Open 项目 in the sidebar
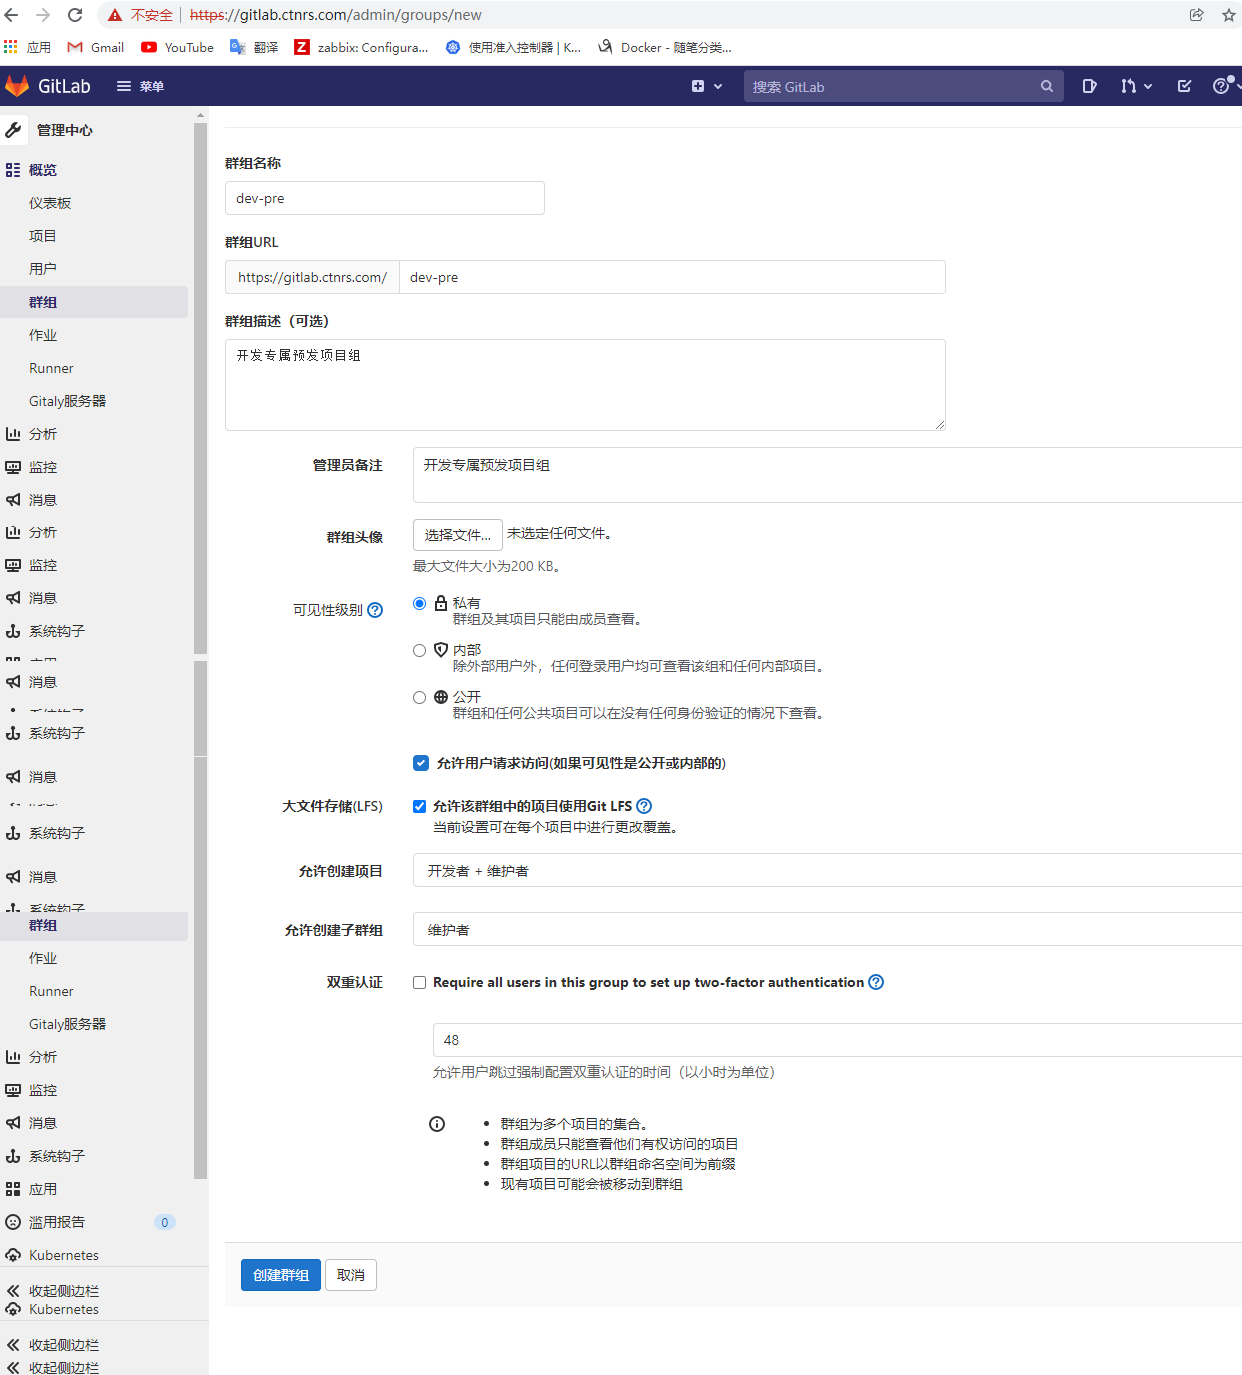The width and height of the screenshot is (1242, 1375). (x=43, y=236)
